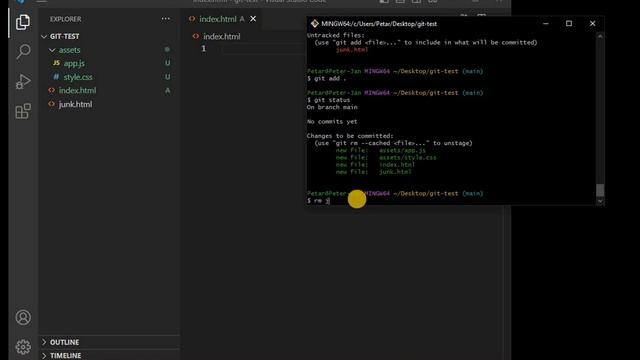The height and width of the screenshot is (360, 640).
Task: Maximize the Git Bash terminal window
Action: pyautogui.click(x=569, y=24)
